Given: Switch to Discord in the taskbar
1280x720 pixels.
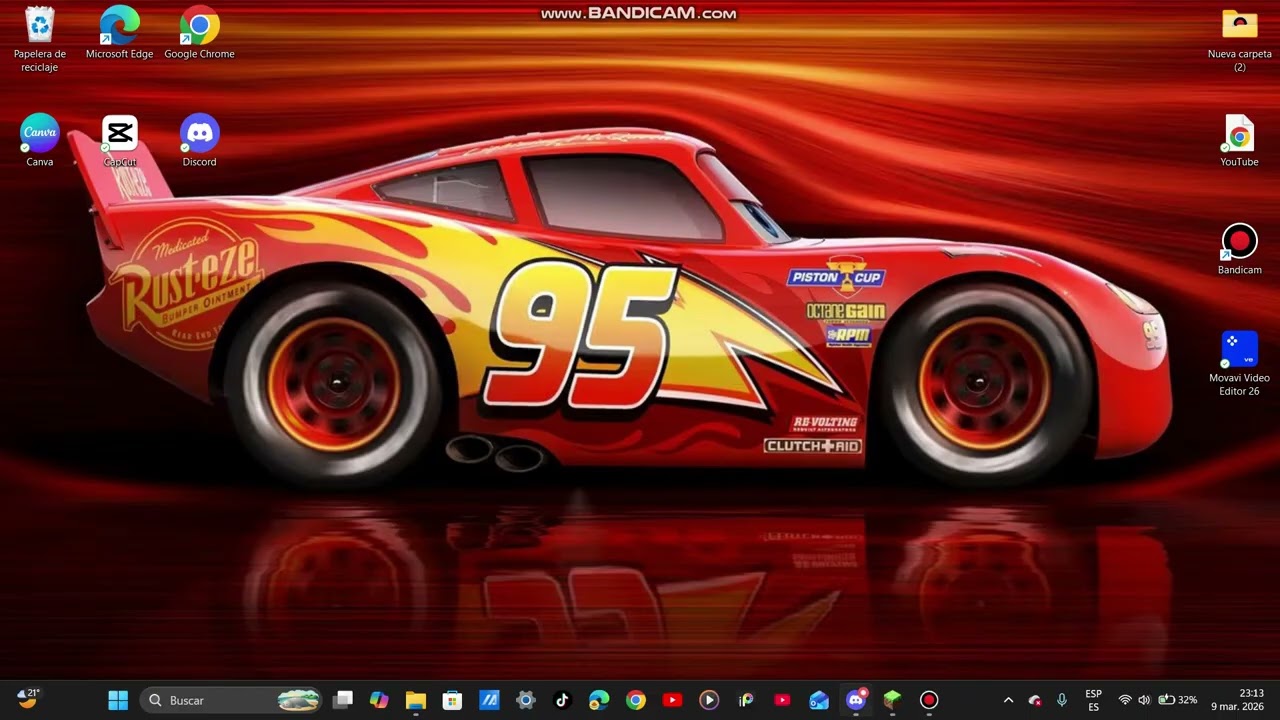Looking at the screenshot, I should [x=856, y=700].
